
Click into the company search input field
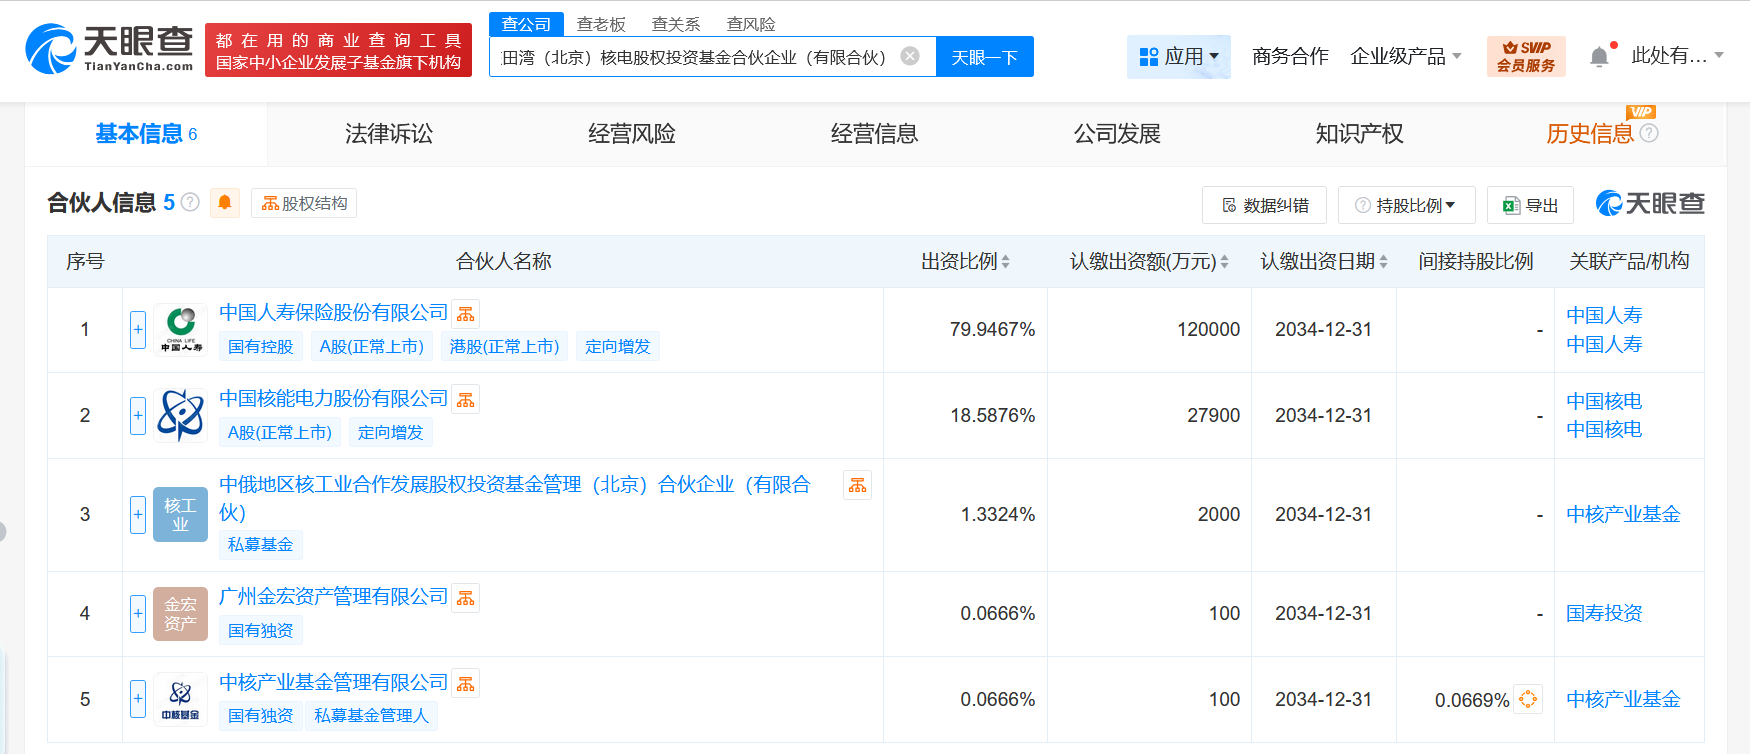[693, 57]
